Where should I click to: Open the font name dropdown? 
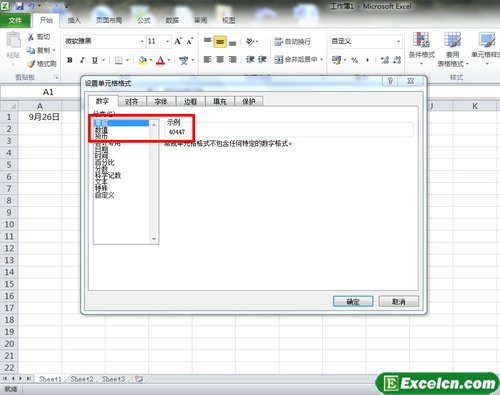click(x=142, y=41)
